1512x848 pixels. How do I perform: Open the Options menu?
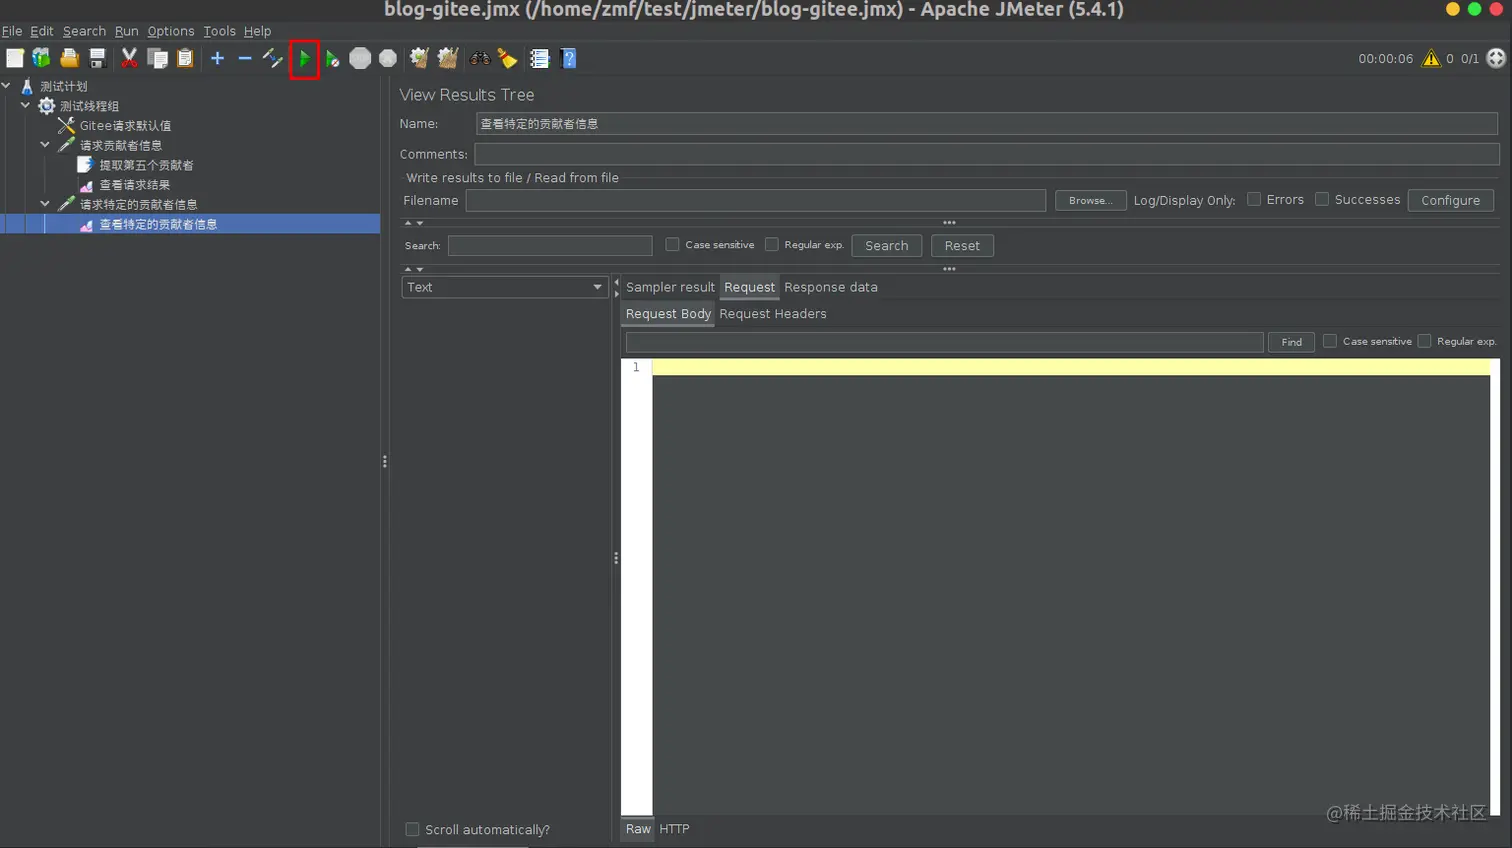tap(171, 31)
